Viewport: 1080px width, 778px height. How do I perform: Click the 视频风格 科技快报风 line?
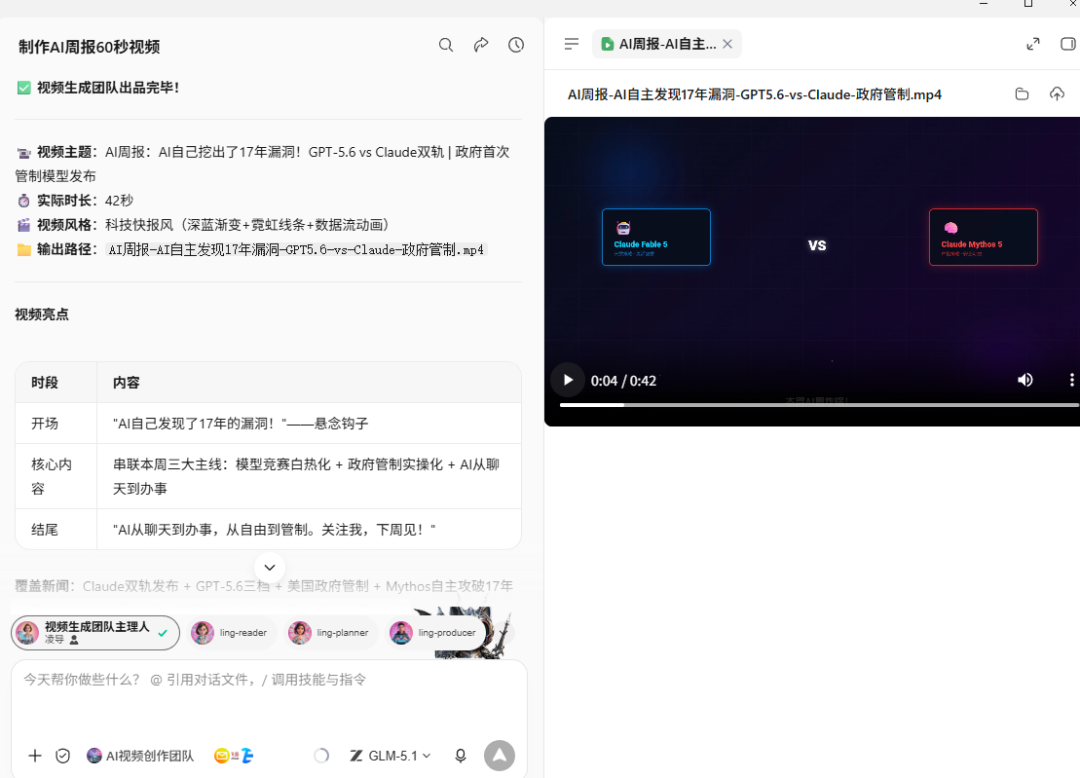(x=204, y=225)
